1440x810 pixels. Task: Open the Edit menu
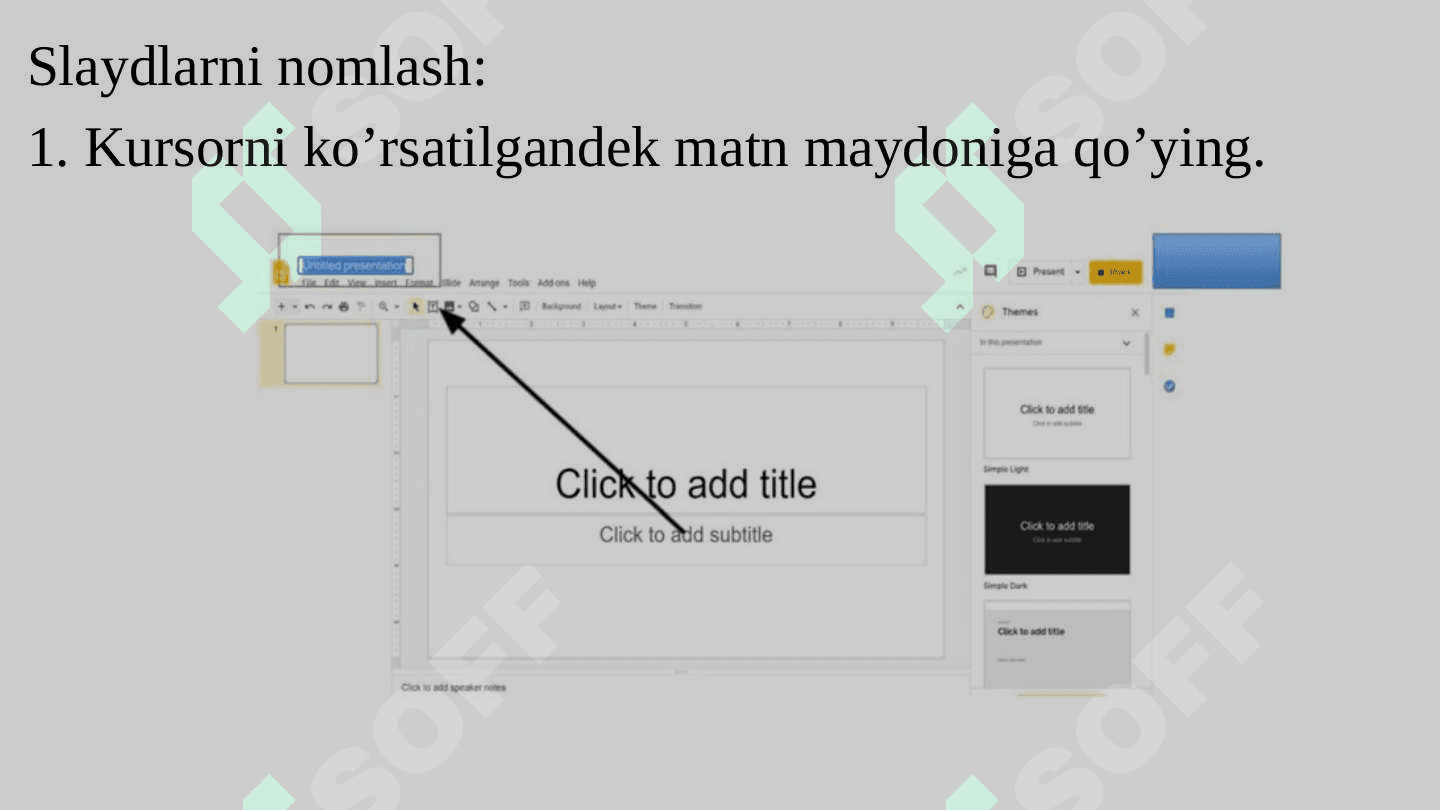coord(331,283)
